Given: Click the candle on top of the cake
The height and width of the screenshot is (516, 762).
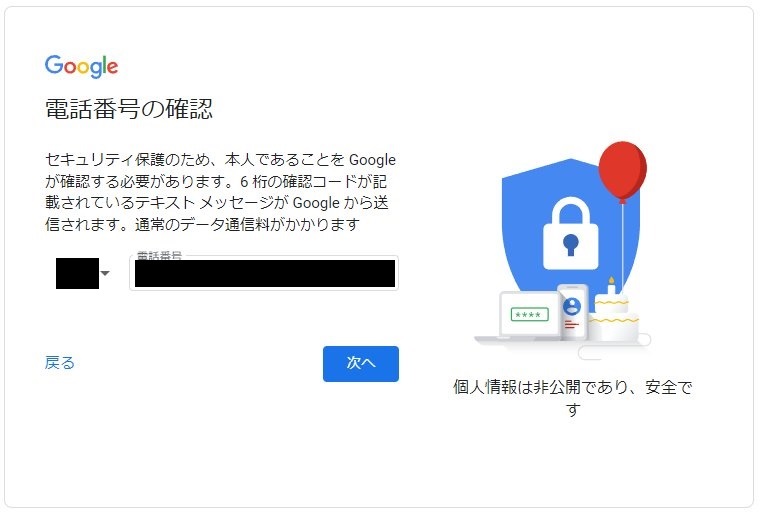Looking at the screenshot, I should click(611, 286).
